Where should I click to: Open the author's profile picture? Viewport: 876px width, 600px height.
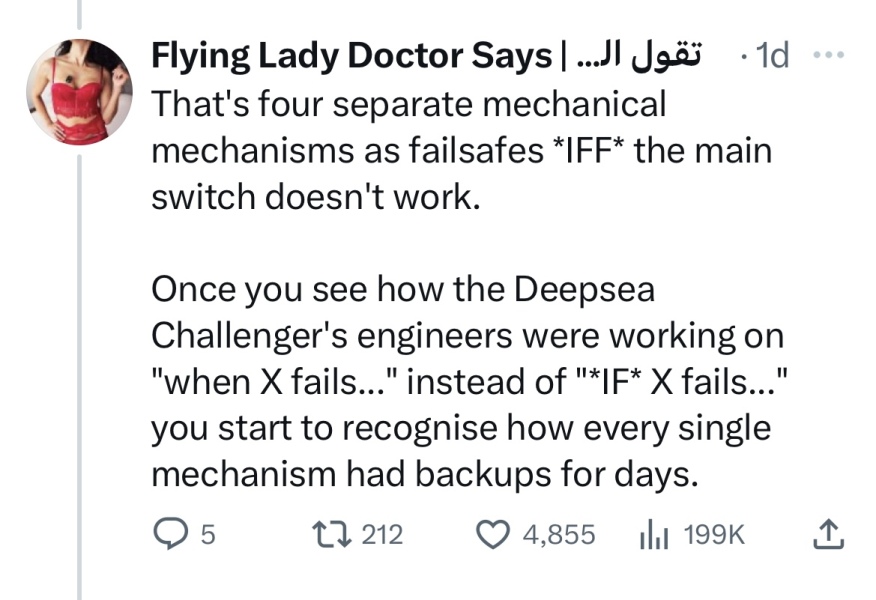[x=79, y=93]
